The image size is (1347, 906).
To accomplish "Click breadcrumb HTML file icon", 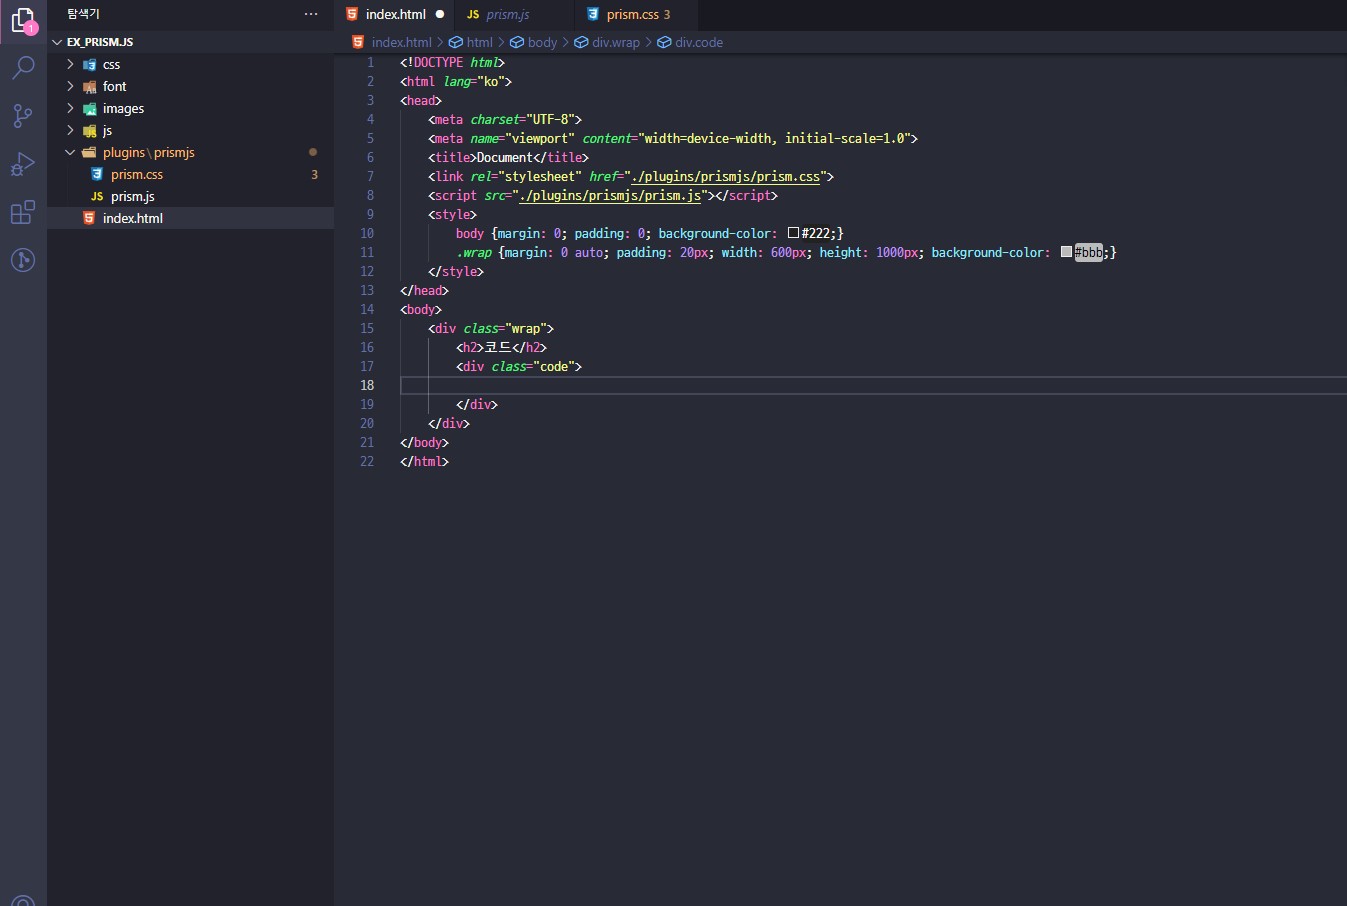I will (358, 42).
